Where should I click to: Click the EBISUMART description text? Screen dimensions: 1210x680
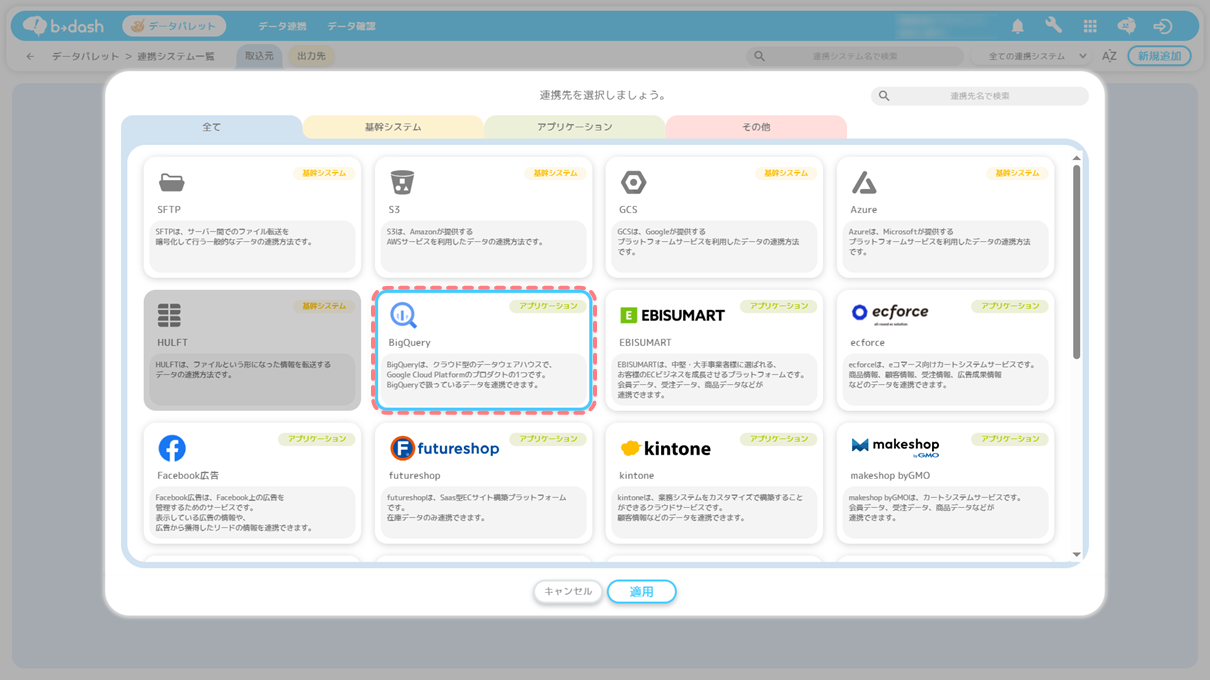(711, 380)
